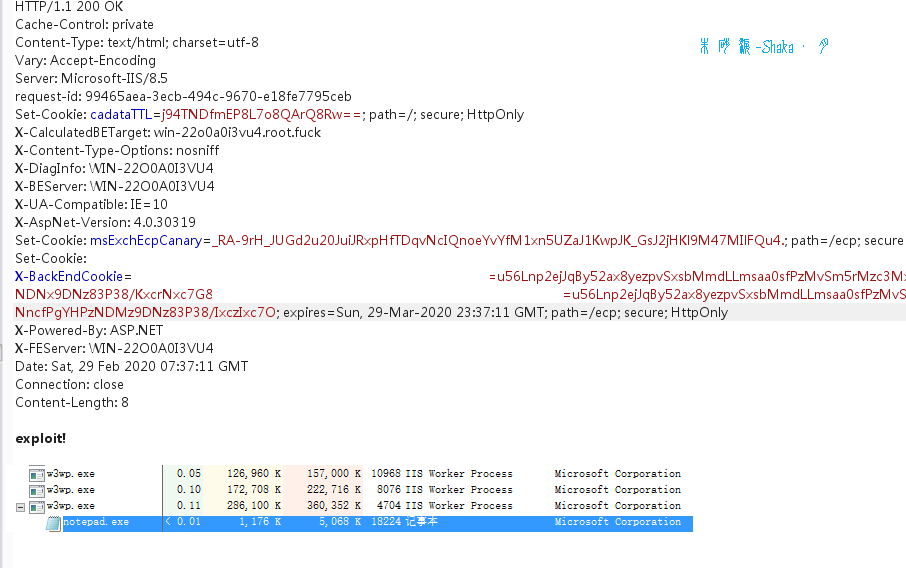This screenshot has height=568, width=906.
Task: Select the w3wp.exe row with PID 8076
Action: tap(355, 490)
